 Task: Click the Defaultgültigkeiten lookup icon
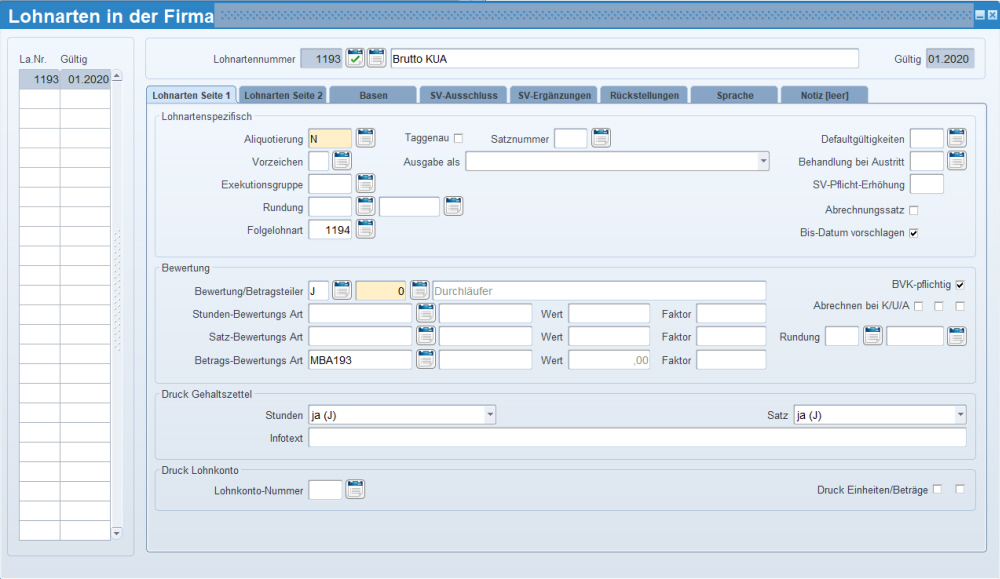tap(957, 138)
